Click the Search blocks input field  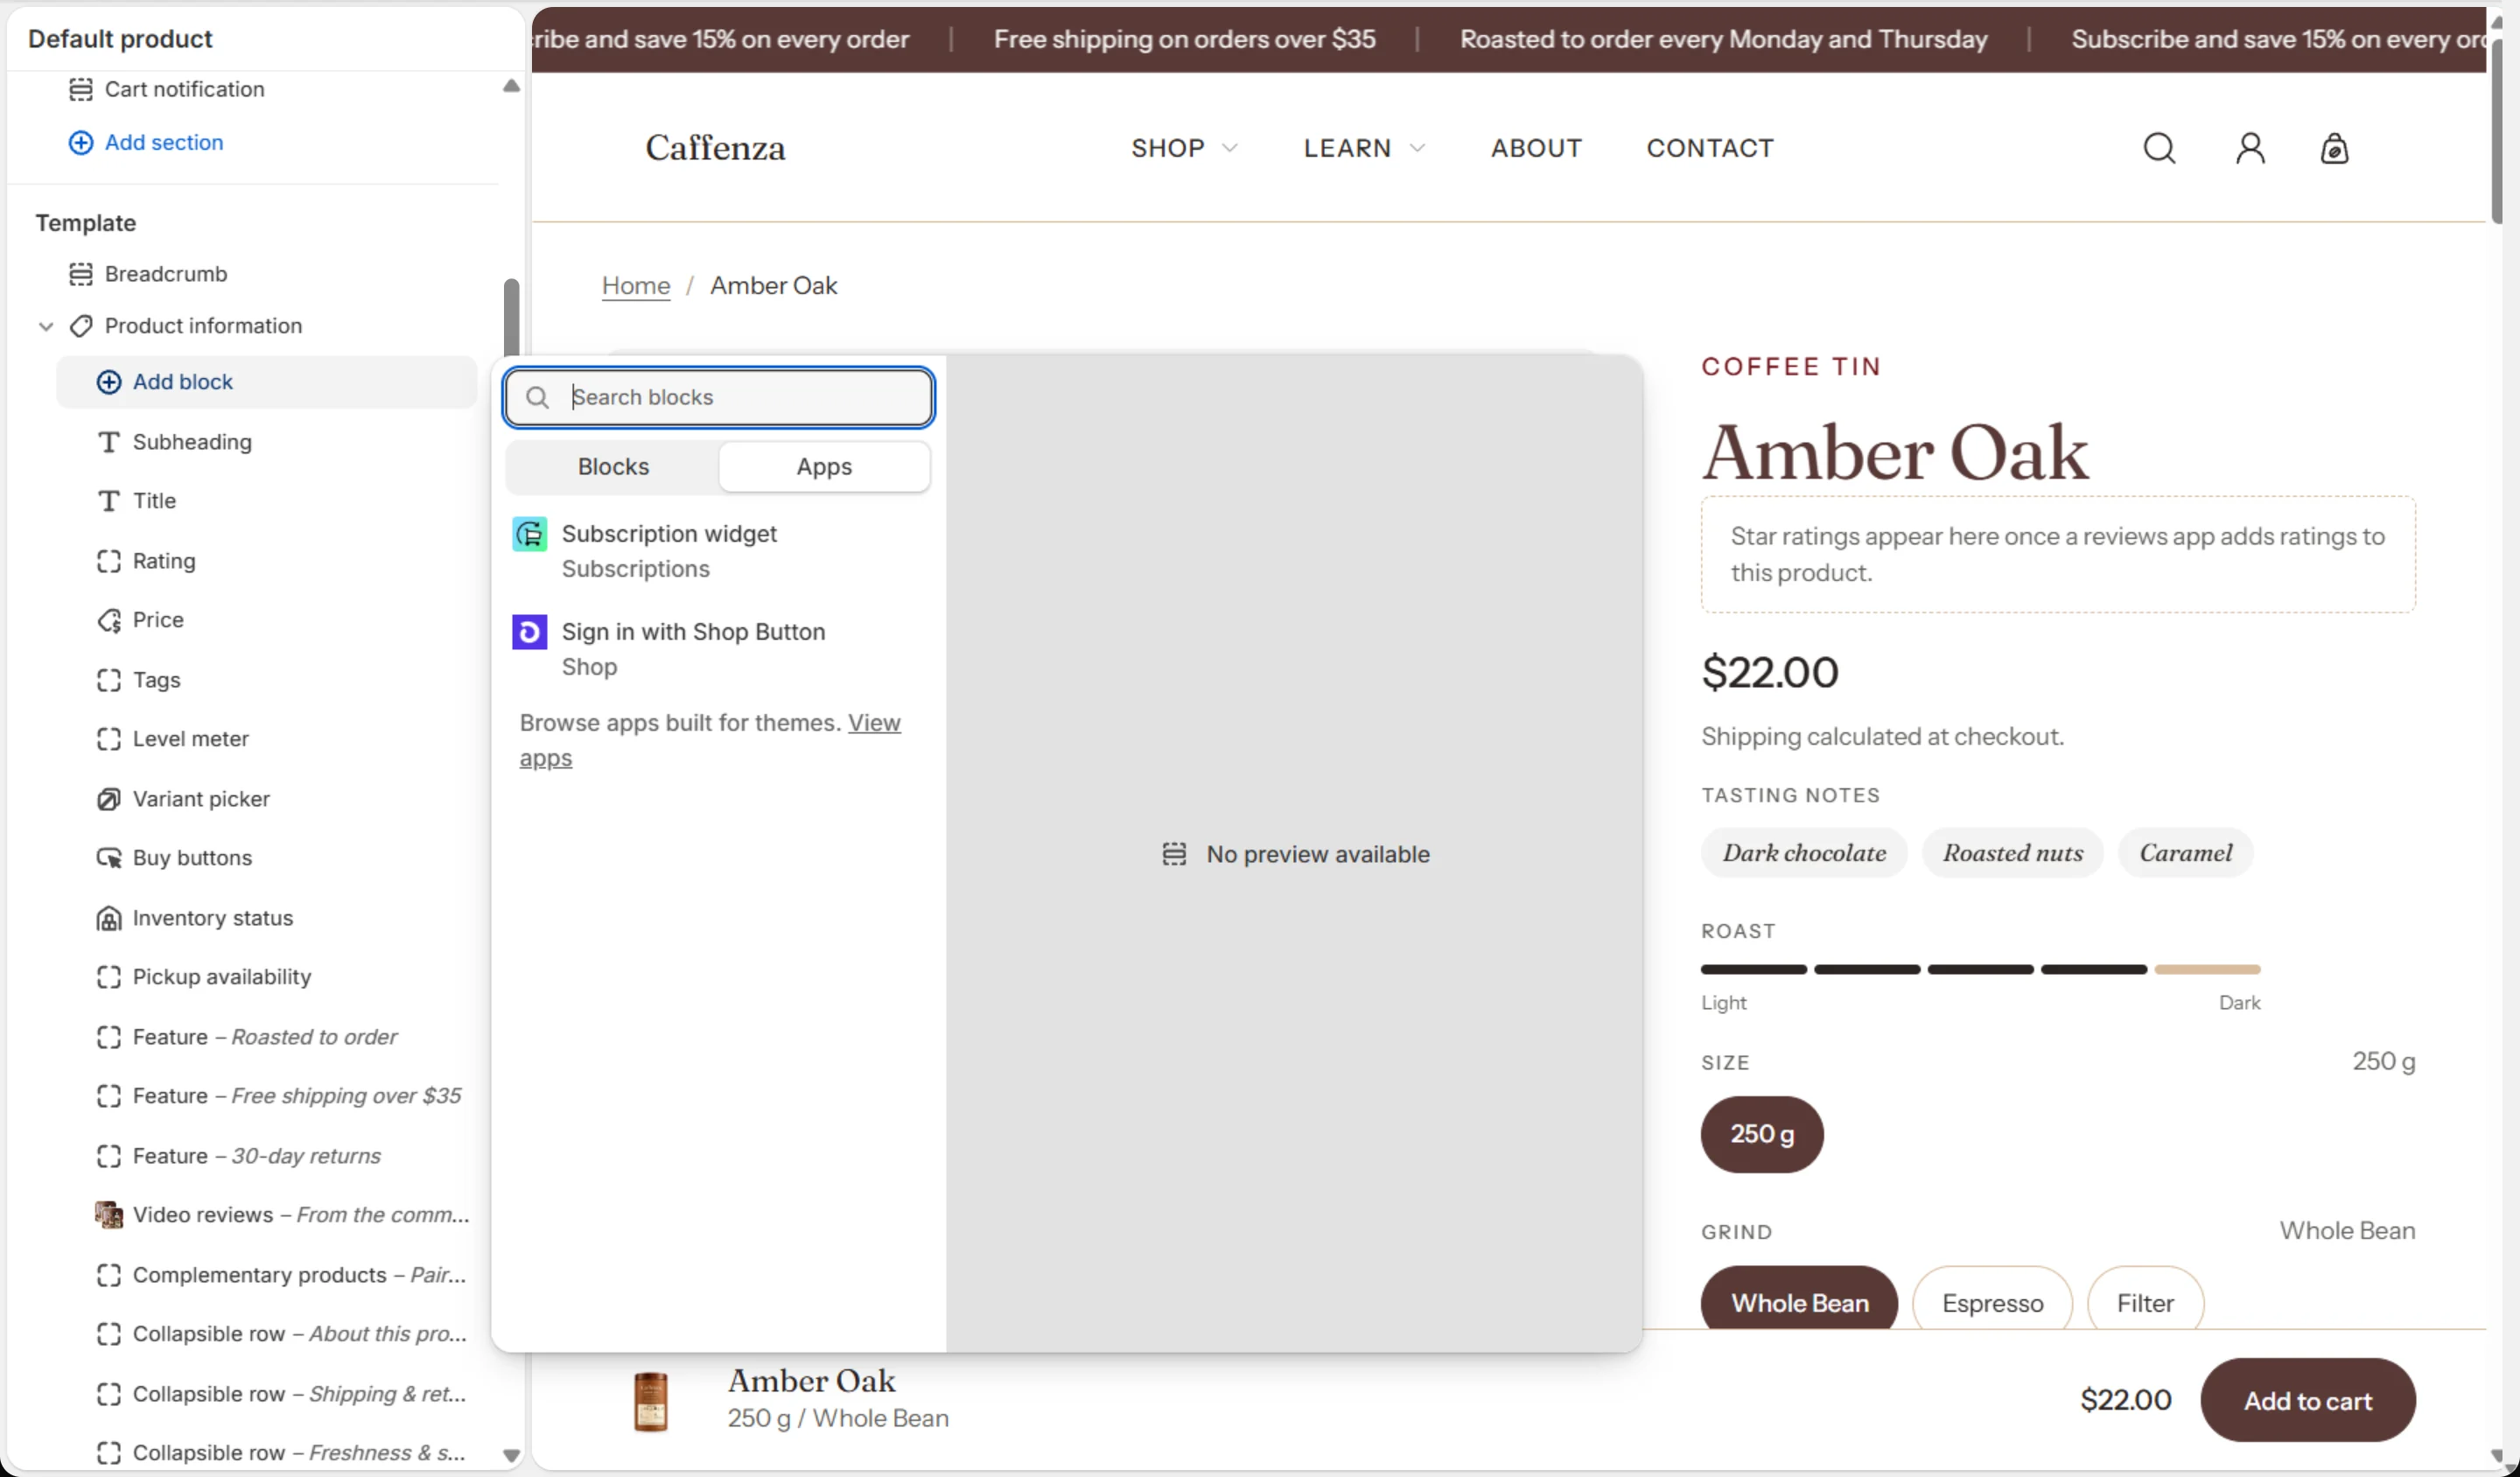(x=719, y=397)
